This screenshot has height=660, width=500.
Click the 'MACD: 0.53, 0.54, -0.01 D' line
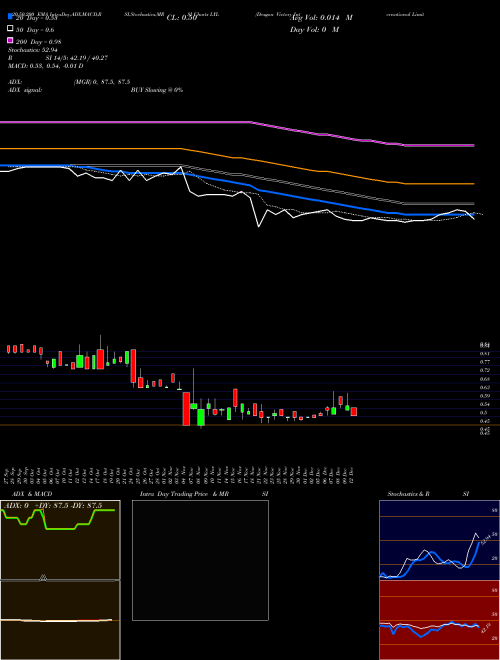pyautogui.click(x=45, y=66)
